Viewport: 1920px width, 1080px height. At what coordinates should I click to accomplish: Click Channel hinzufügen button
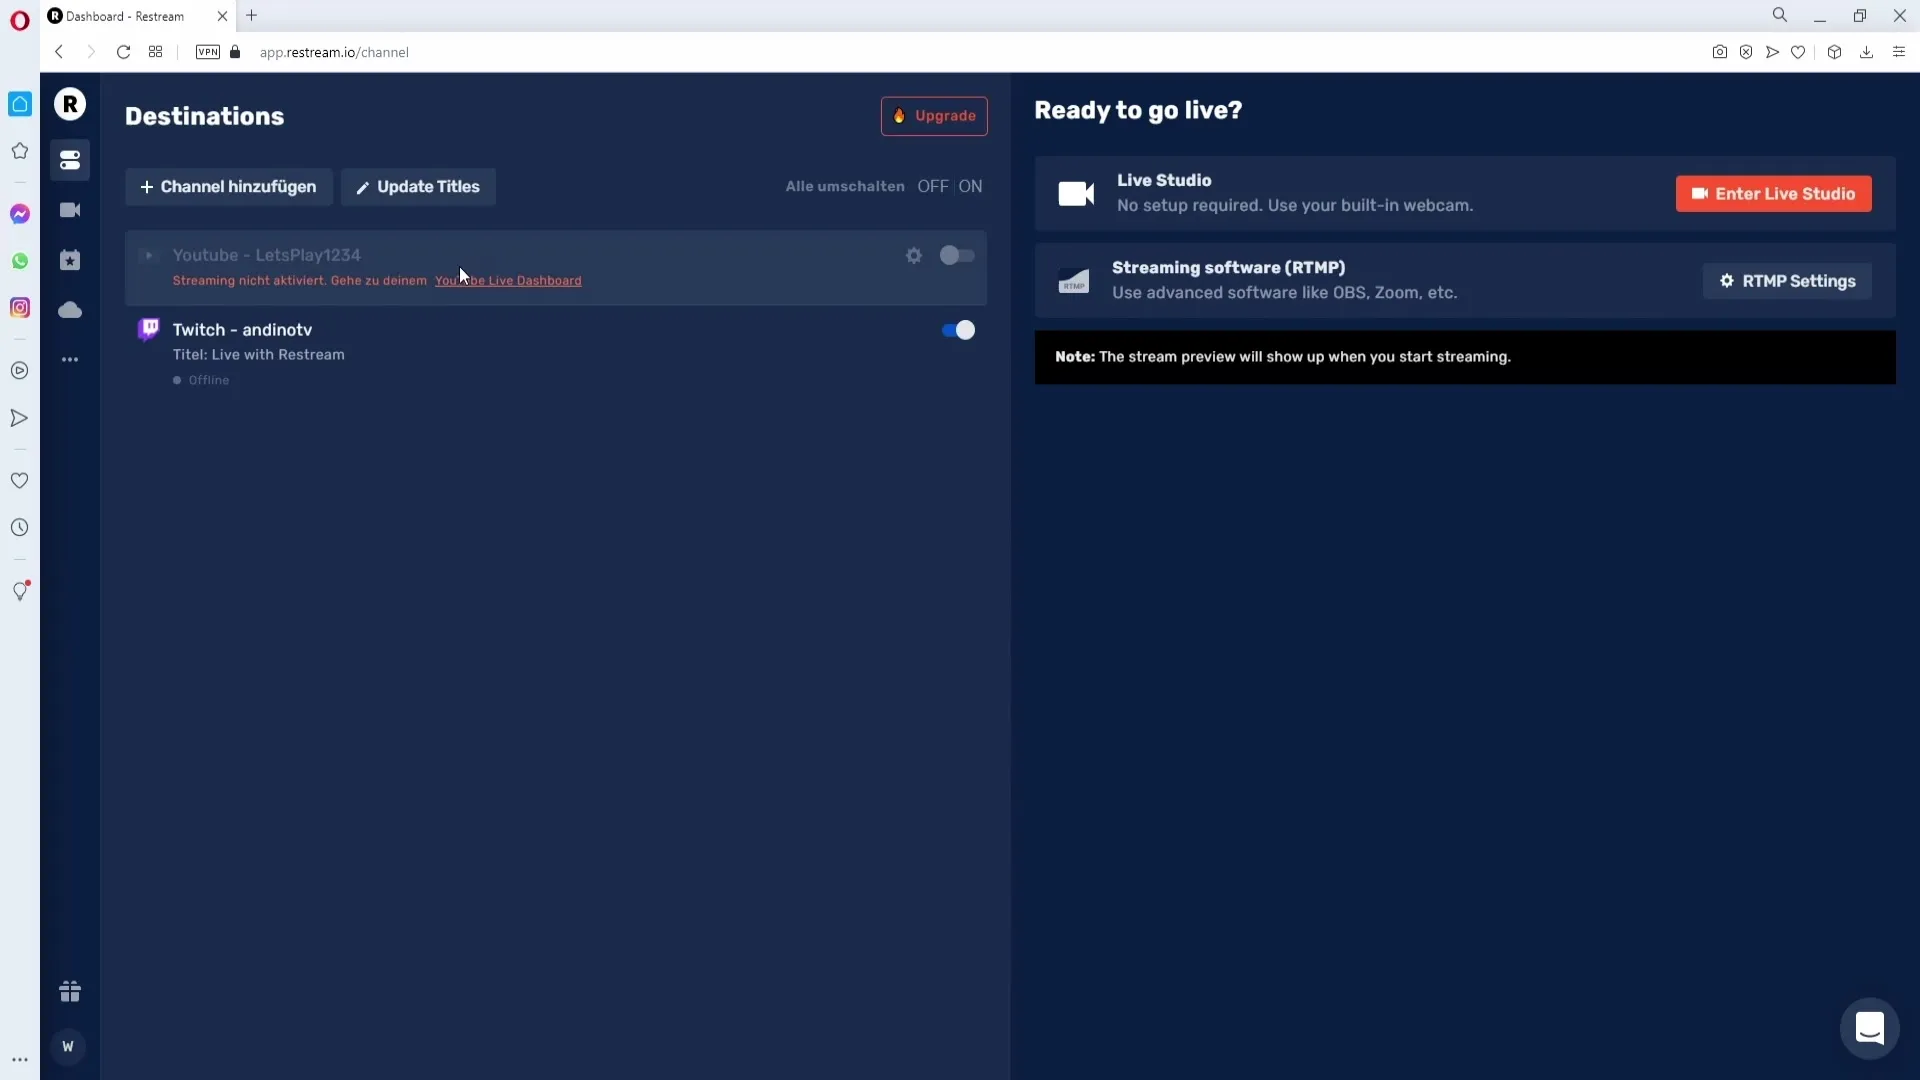point(229,187)
